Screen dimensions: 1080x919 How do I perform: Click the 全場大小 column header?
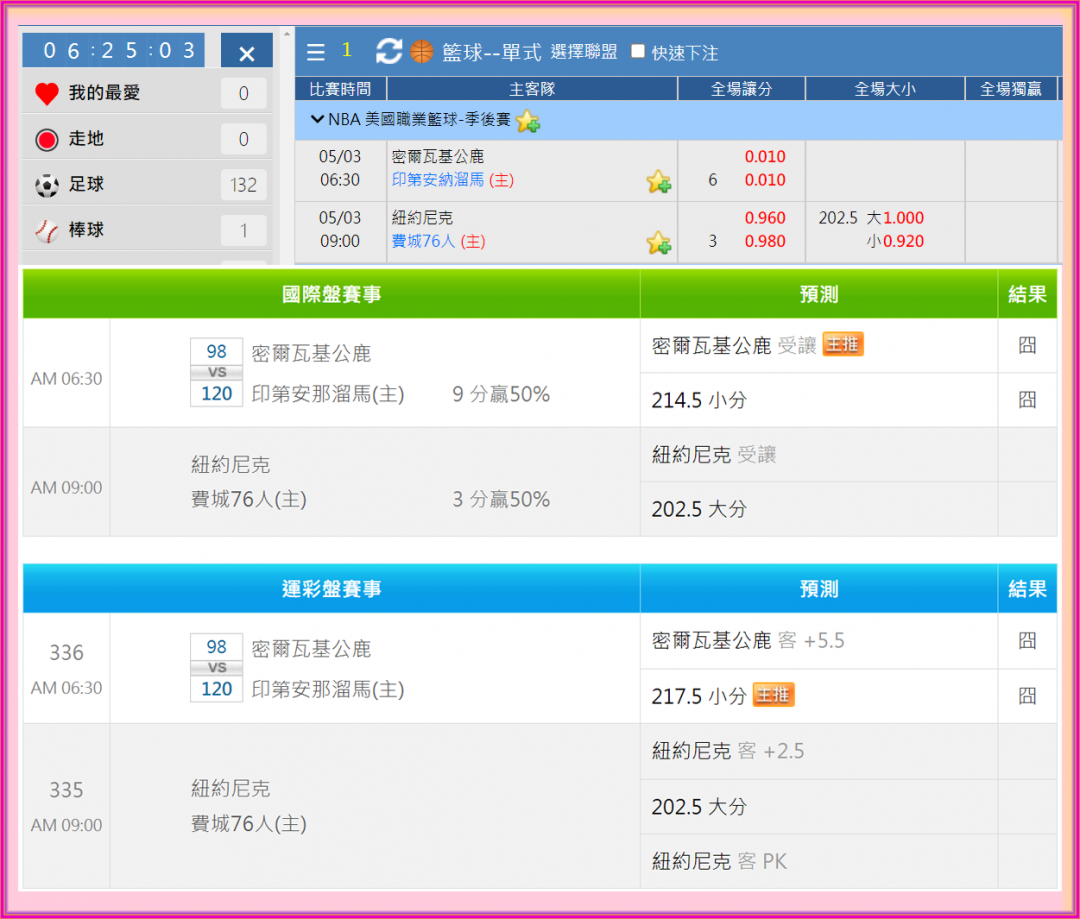click(884, 89)
